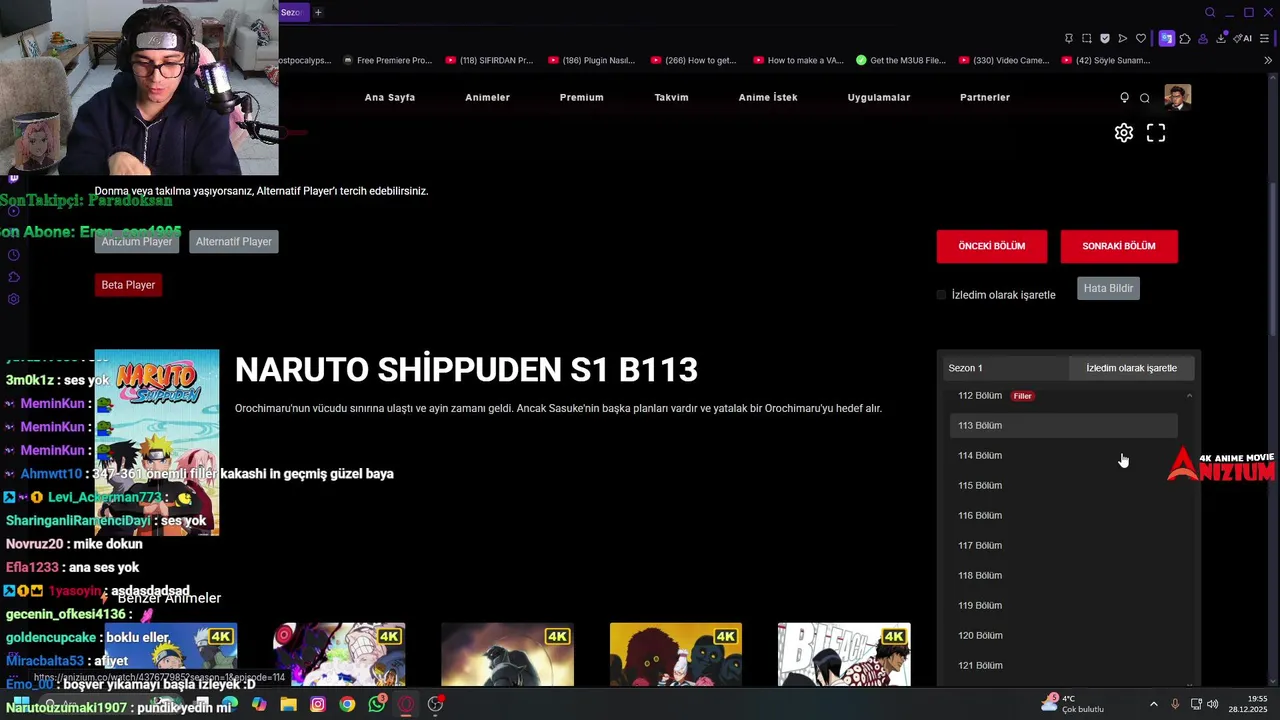Click the Hata Bildir report button
1280x720 pixels.
tap(1108, 288)
